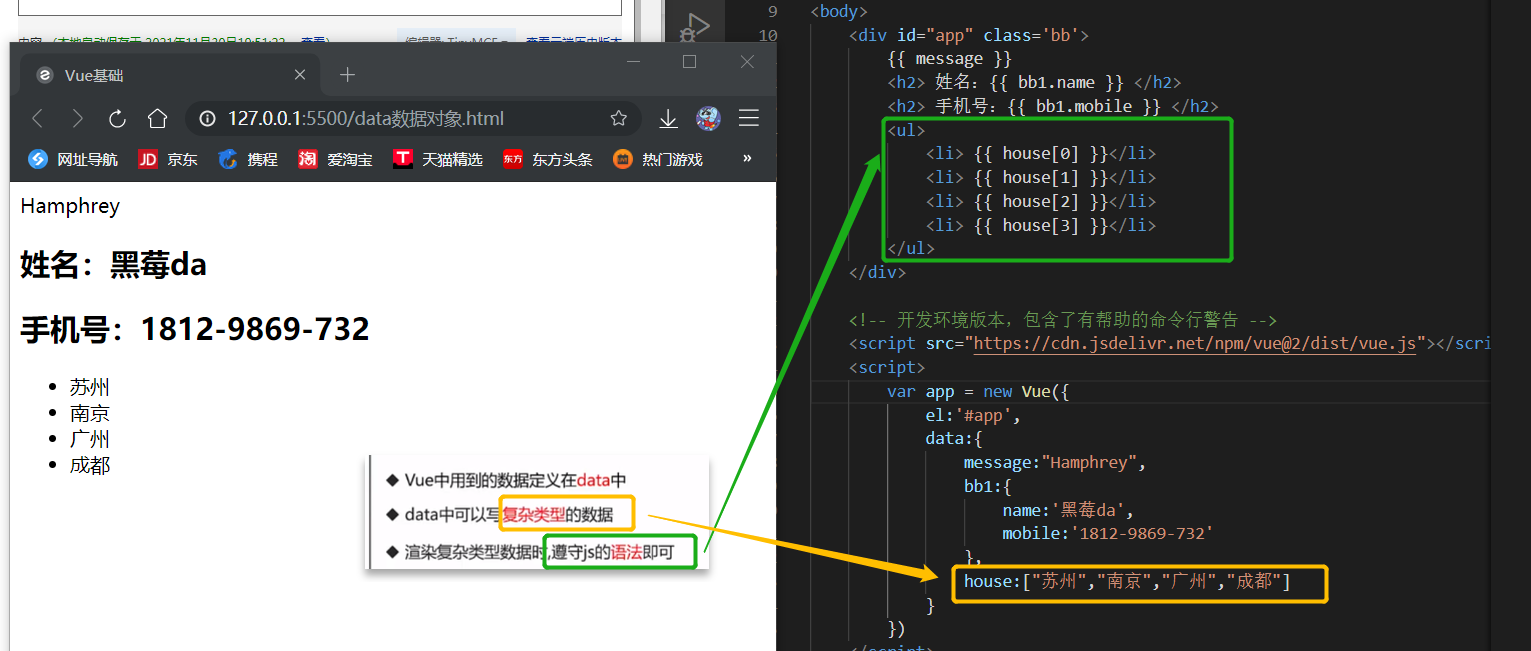Click line number 9 in the editor gutter
Viewport: 1531px width, 651px height.
pyautogui.click(x=772, y=12)
